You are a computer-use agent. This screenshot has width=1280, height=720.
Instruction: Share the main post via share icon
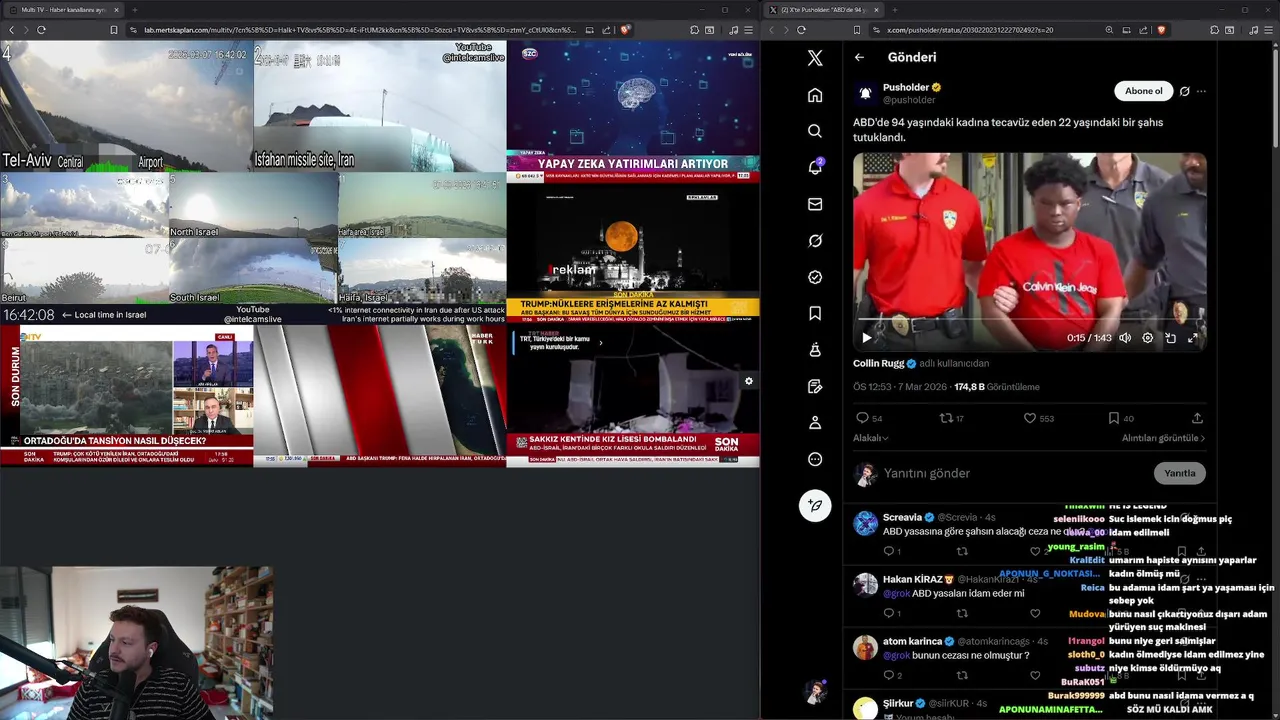1197,418
